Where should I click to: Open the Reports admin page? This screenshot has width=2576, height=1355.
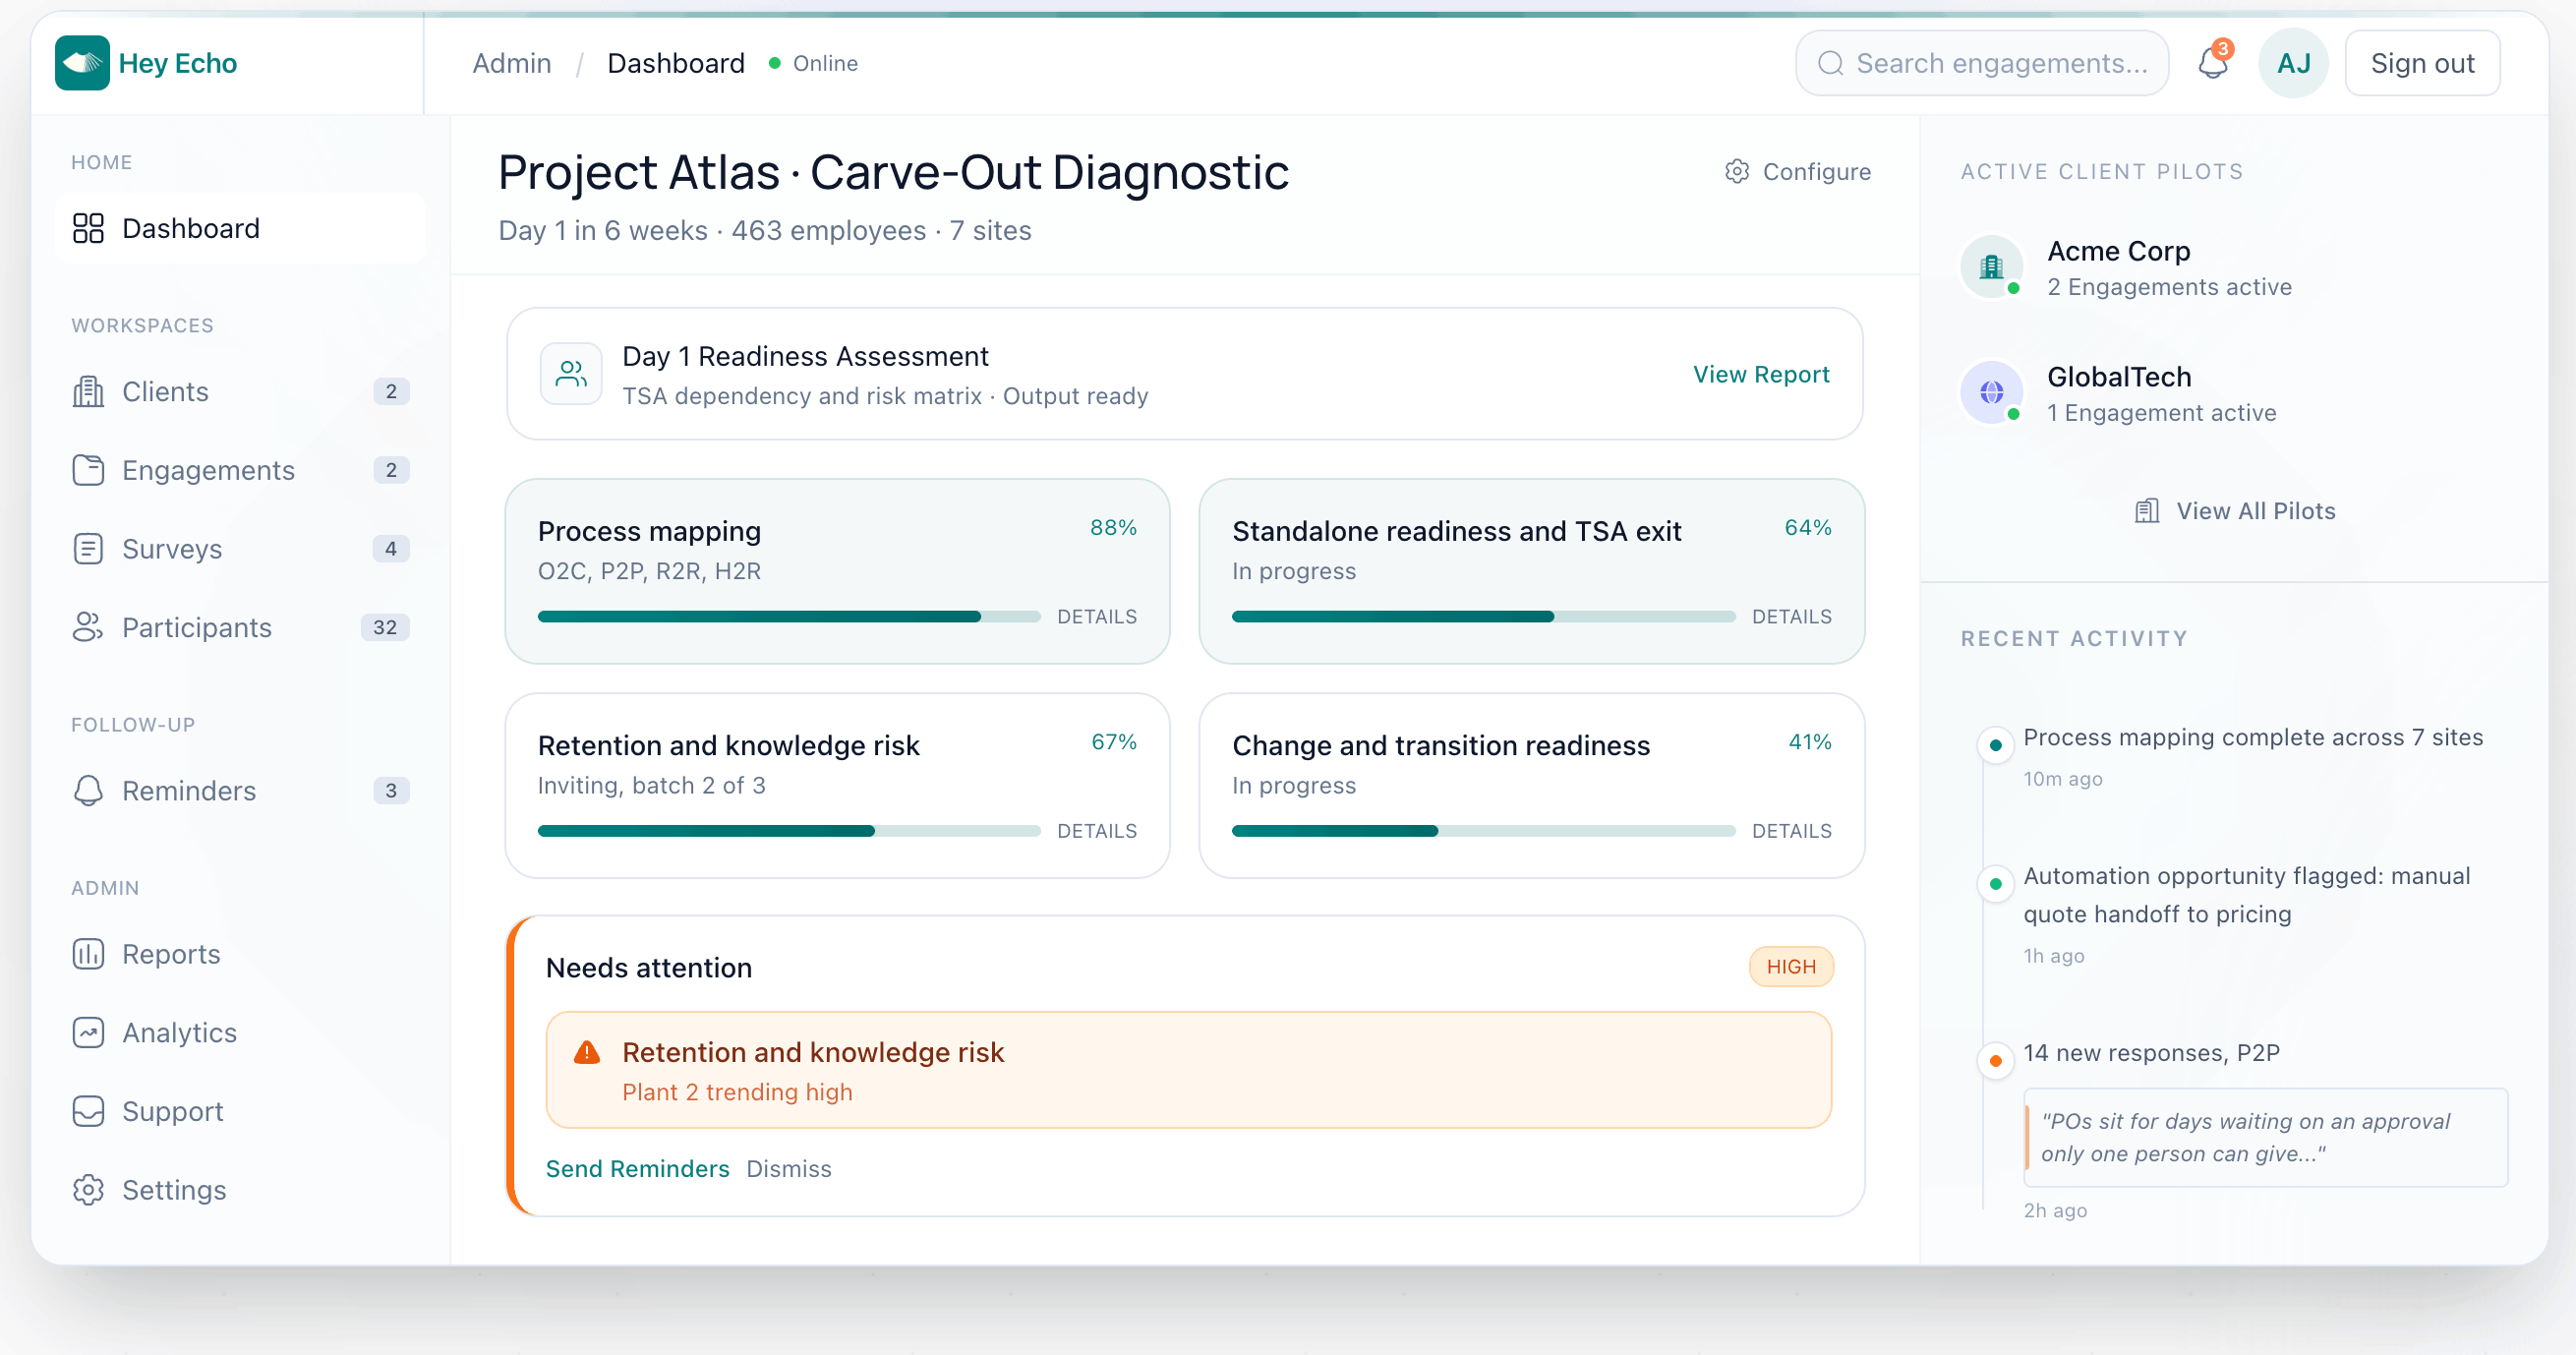click(x=240, y=954)
